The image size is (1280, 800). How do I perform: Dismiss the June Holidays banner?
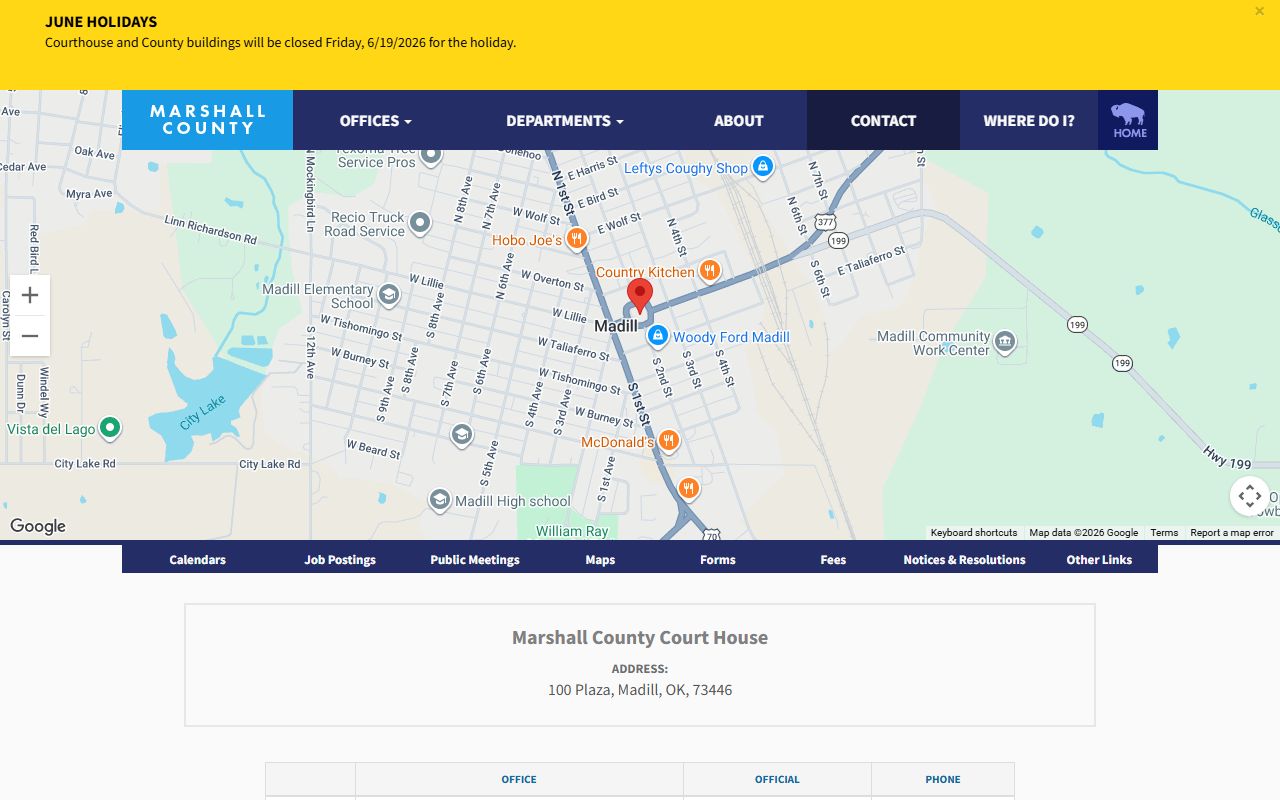point(1259,11)
